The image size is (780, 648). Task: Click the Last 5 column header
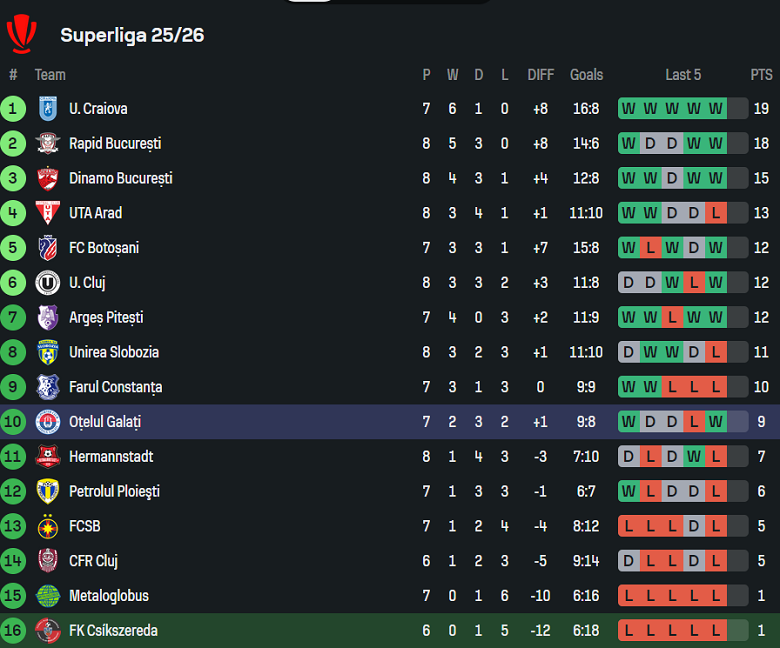[x=683, y=75]
